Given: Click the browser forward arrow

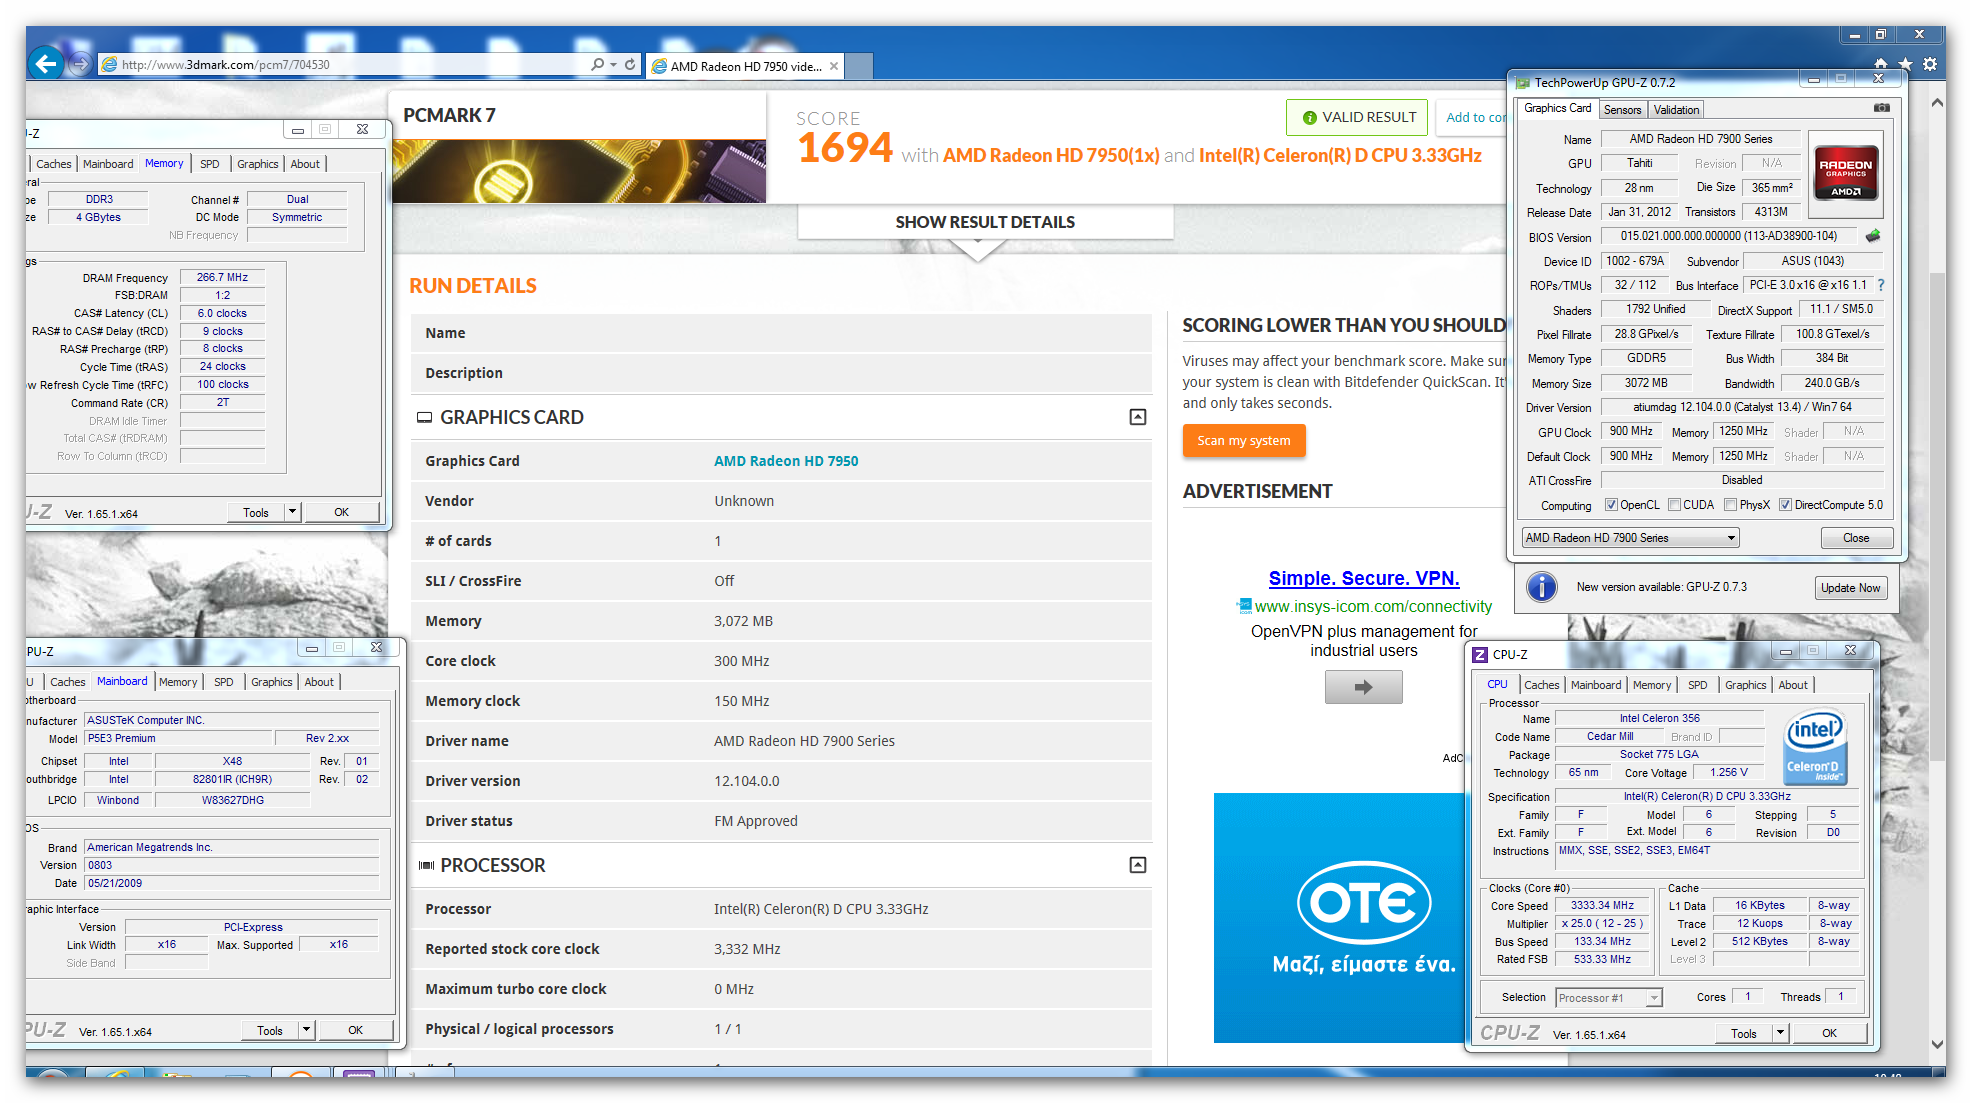Looking at the screenshot, I should (81, 65).
